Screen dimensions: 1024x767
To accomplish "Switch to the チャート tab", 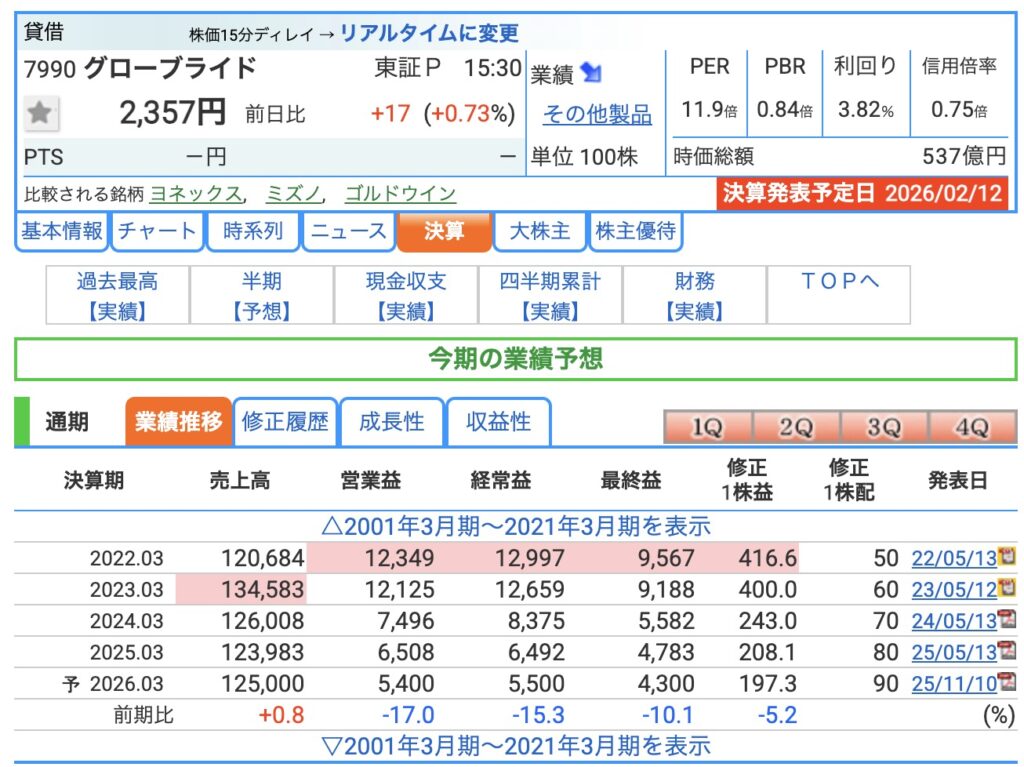I will pos(157,232).
